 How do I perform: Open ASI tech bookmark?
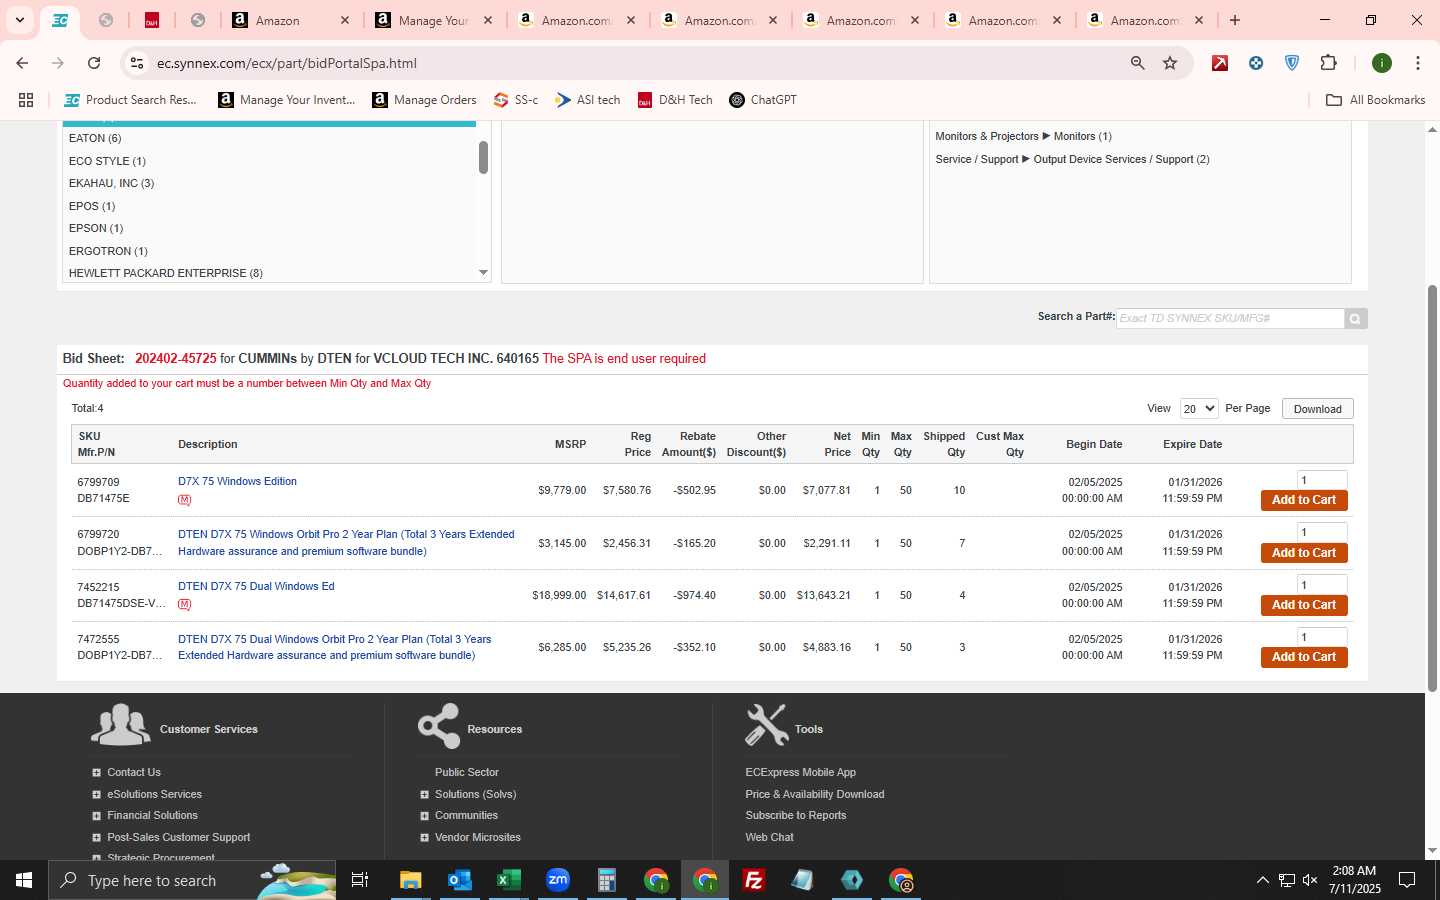tap(588, 100)
